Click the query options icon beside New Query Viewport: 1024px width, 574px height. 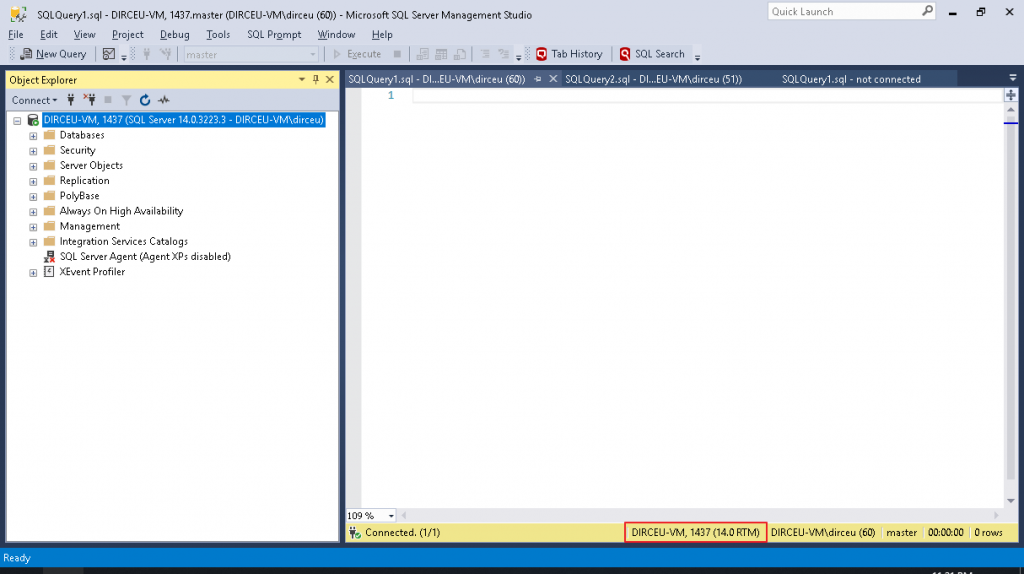pyautogui.click(x=109, y=54)
